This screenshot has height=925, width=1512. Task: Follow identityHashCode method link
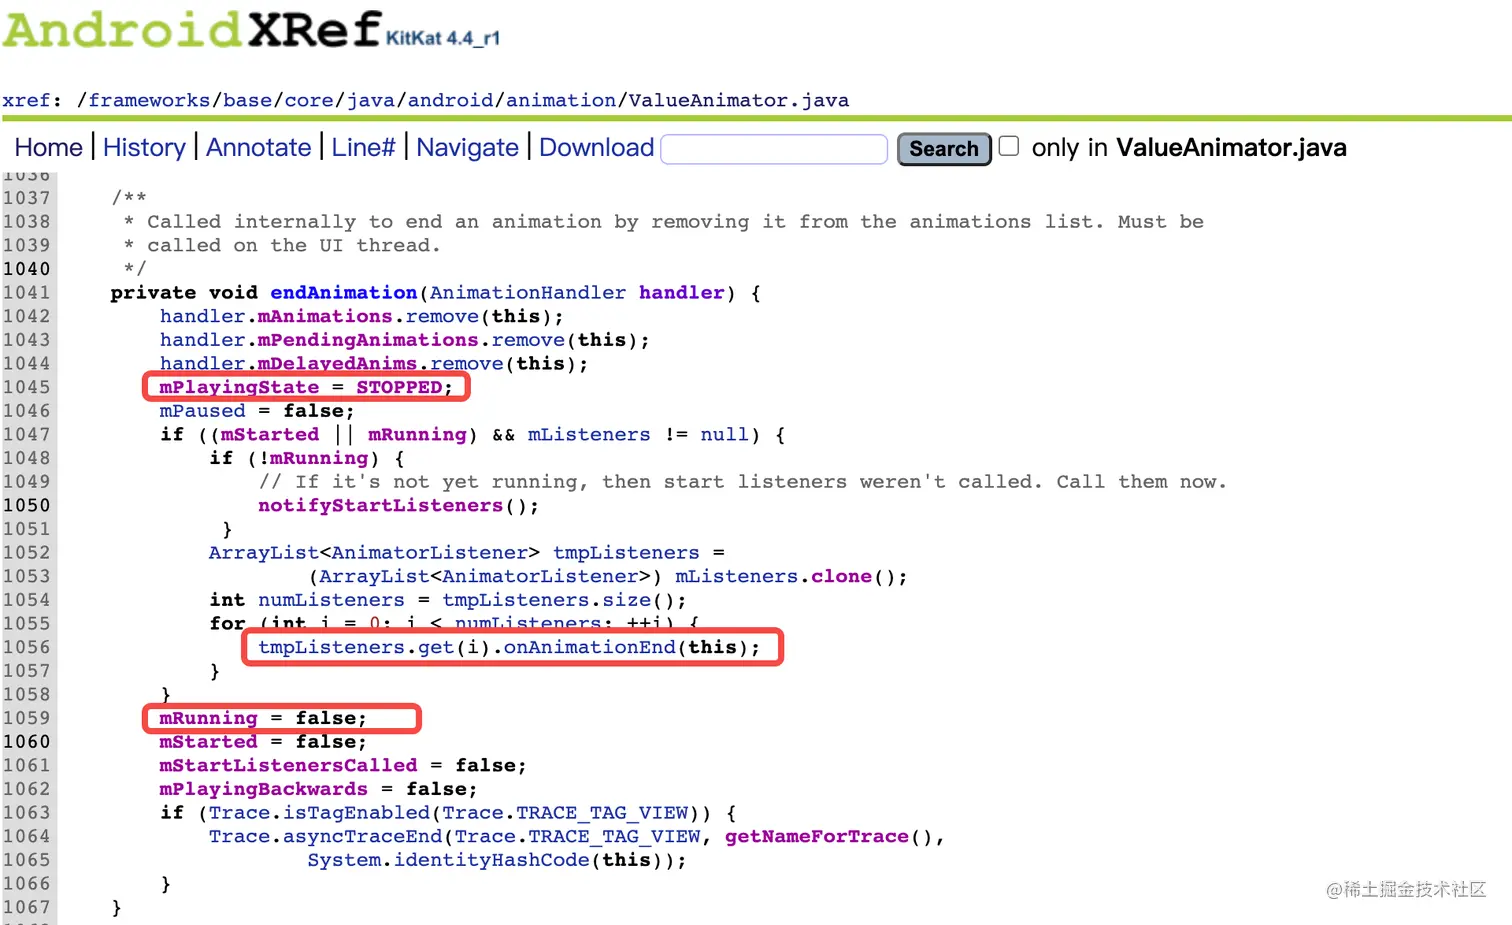click(491, 860)
